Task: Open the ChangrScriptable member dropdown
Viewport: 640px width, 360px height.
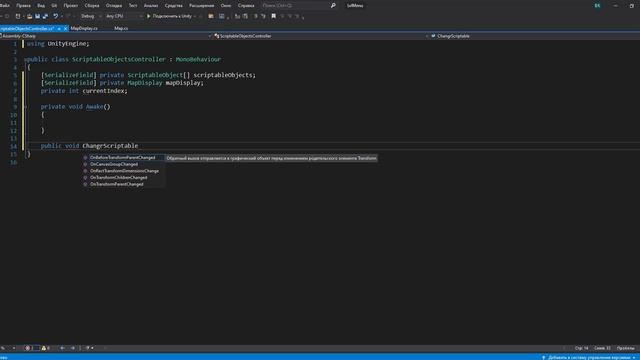Action: click(x=535, y=36)
